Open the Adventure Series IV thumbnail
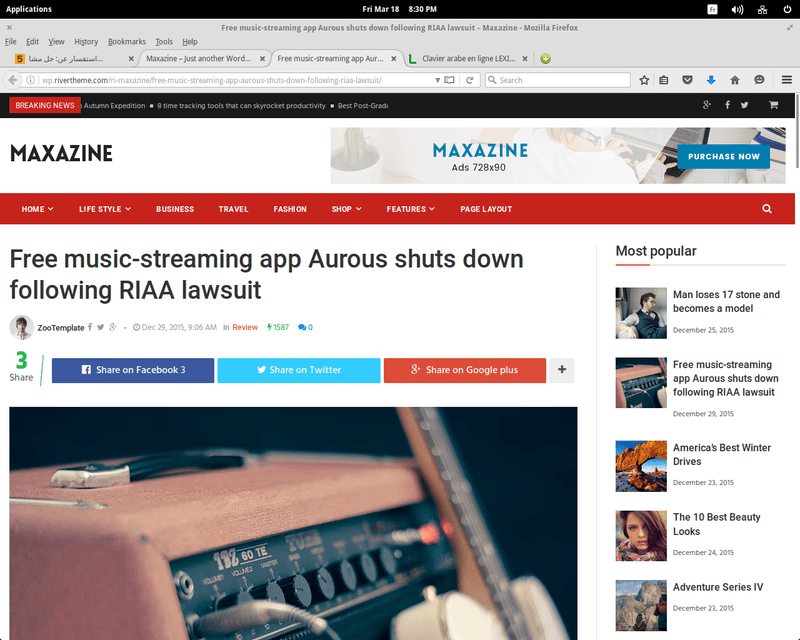This screenshot has width=800, height=640. 641,605
